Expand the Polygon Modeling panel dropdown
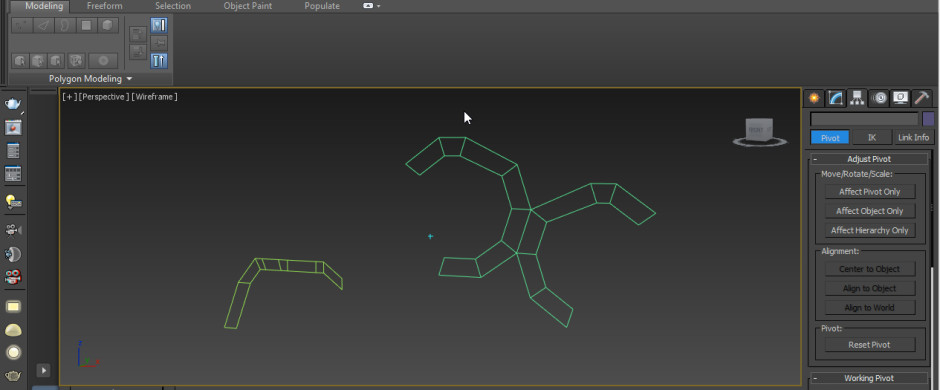Image resolution: width=940 pixels, height=390 pixels. click(129, 79)
